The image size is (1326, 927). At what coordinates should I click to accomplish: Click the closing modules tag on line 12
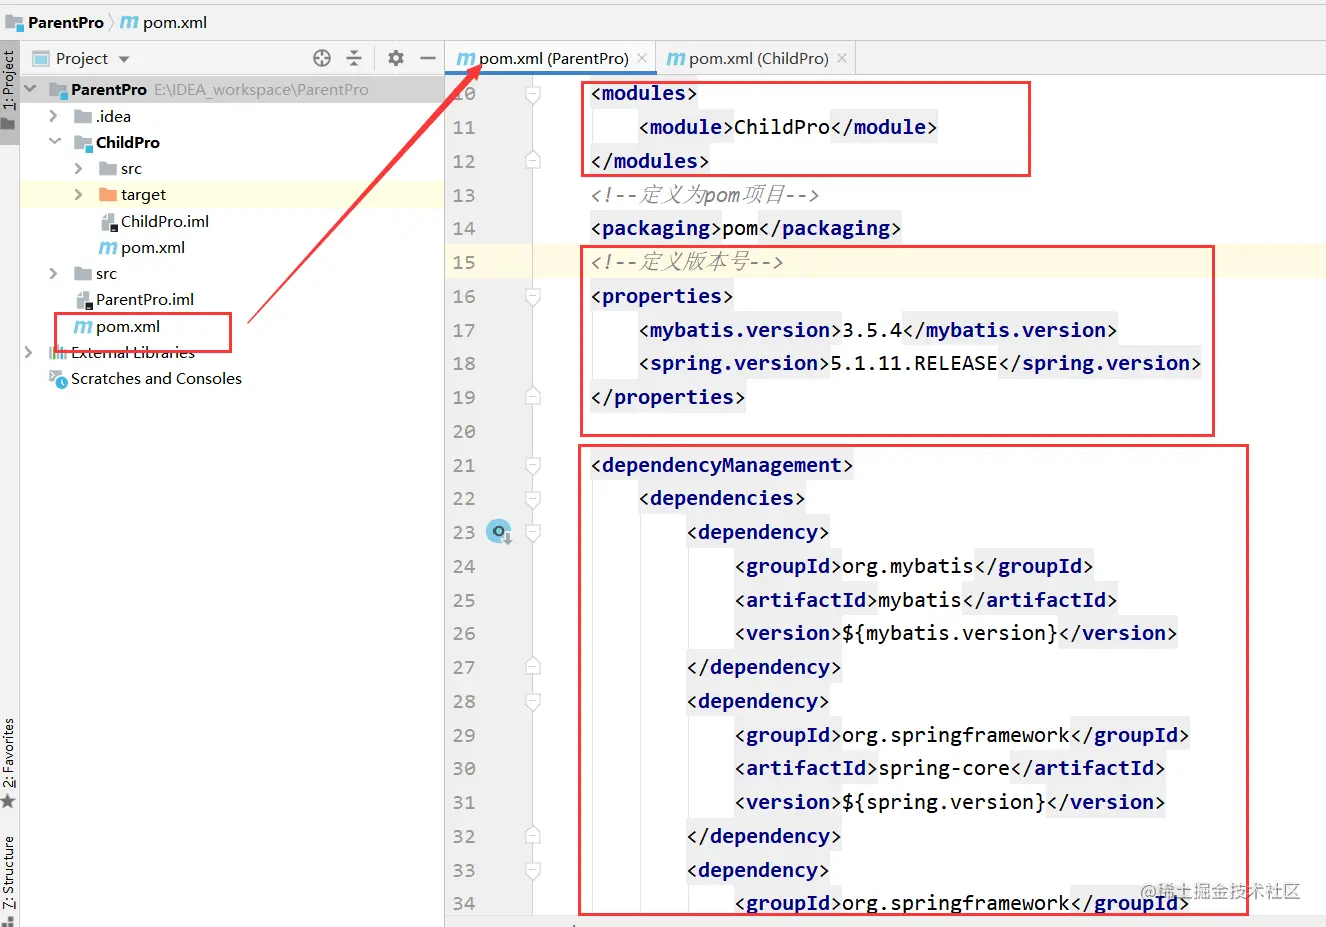[650, 161]
